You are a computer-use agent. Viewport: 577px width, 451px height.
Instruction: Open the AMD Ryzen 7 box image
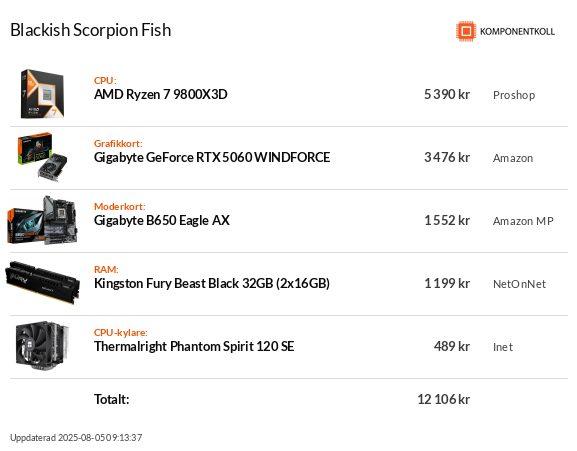coord(42,94)
